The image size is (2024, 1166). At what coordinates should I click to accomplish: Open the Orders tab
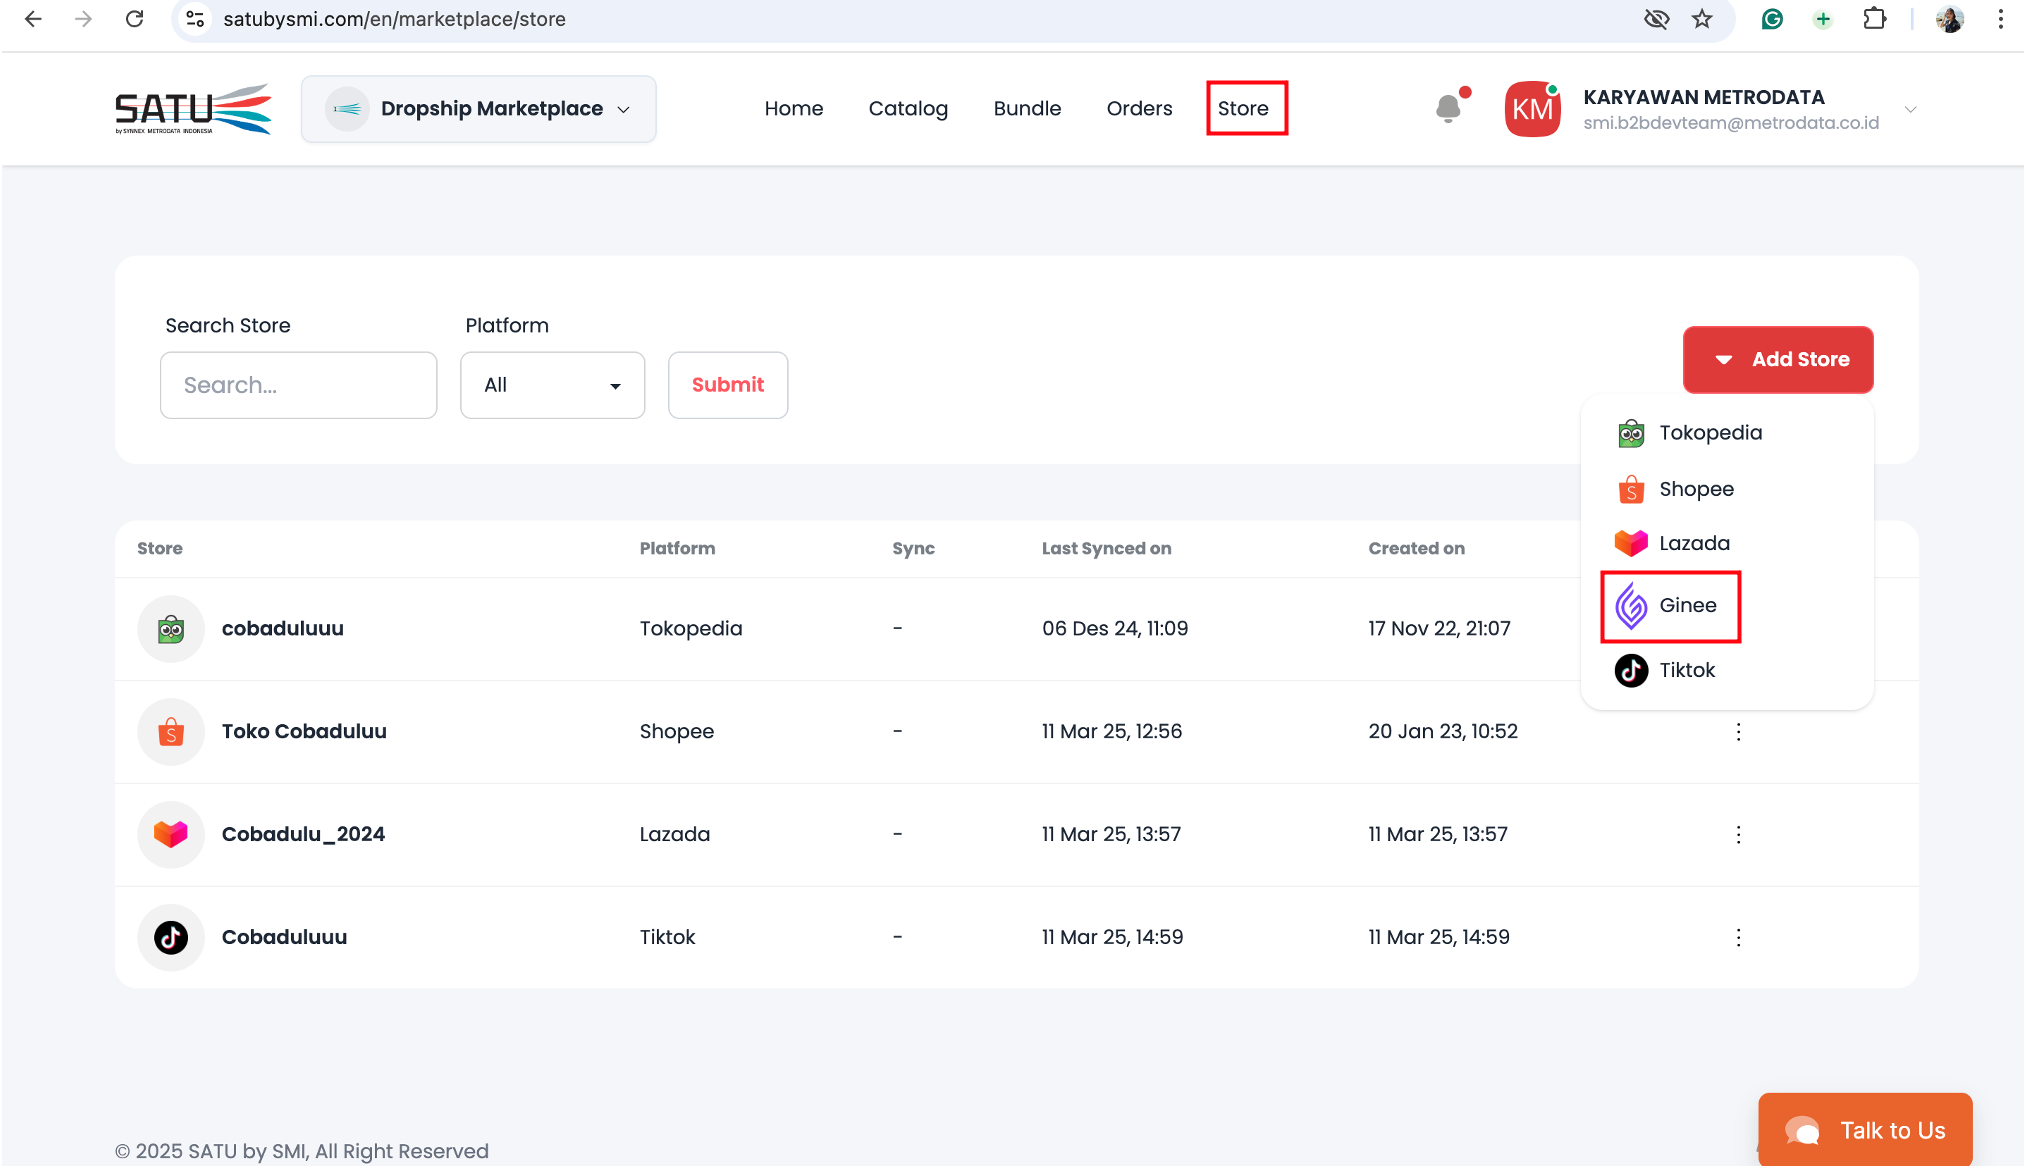pos(1139,108)
